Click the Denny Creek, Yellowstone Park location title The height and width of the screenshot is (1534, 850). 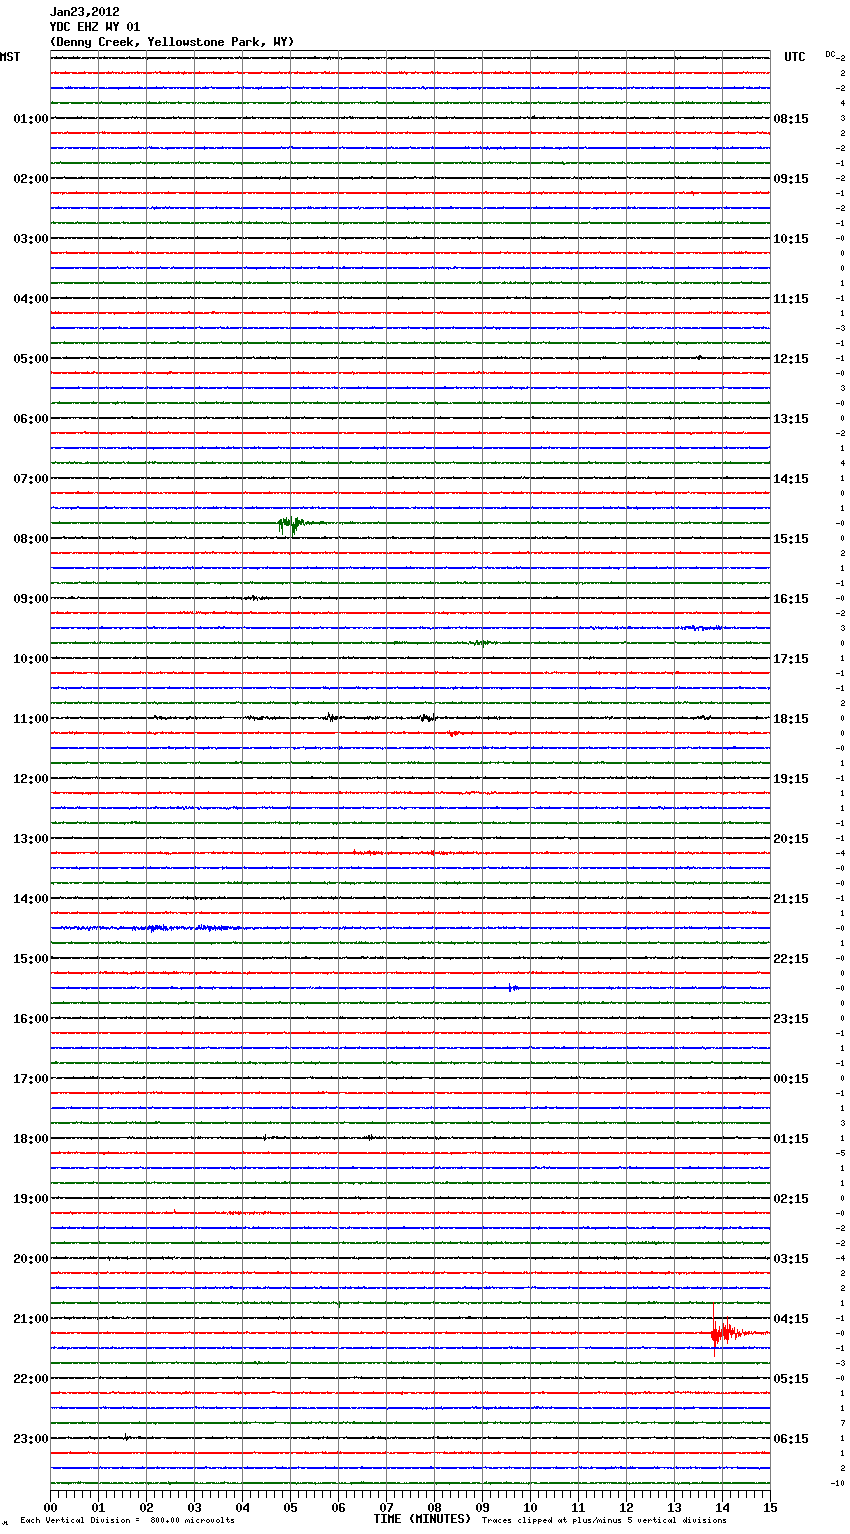(172, 42)
